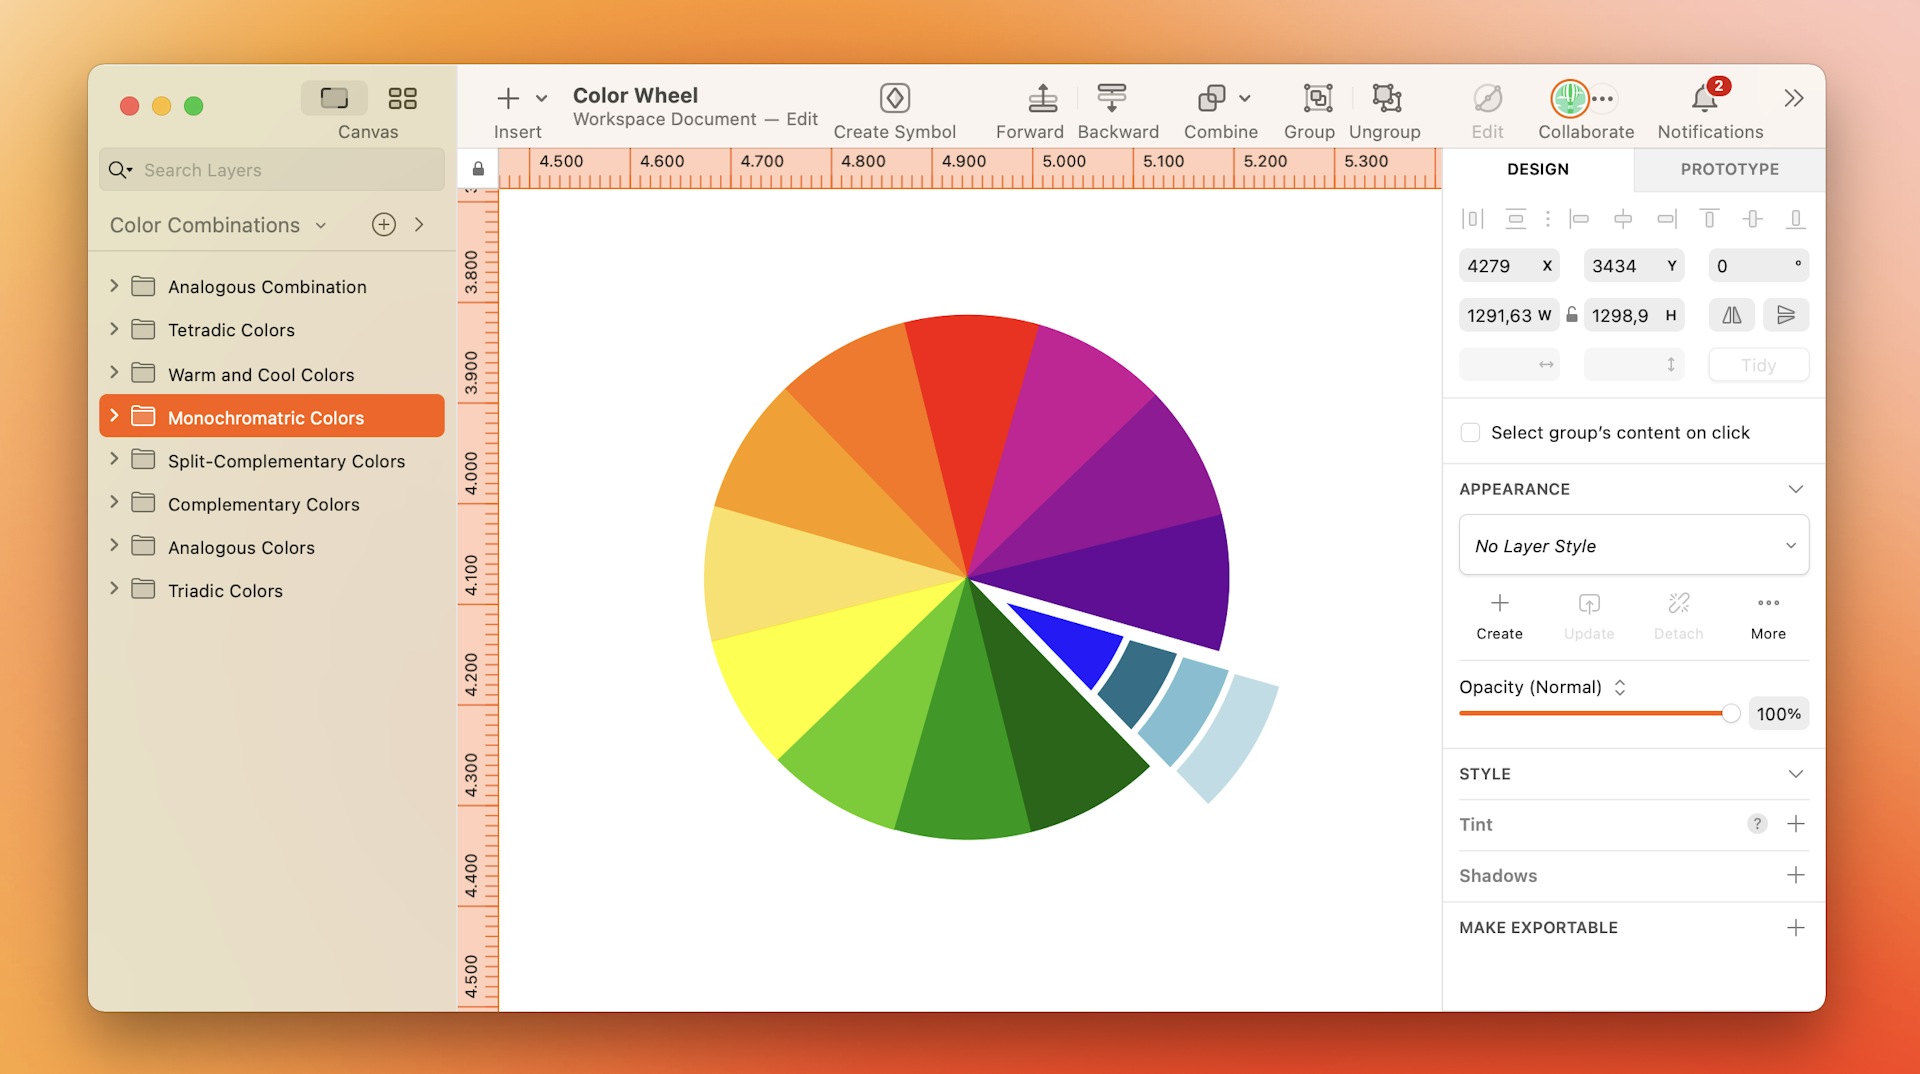Flip the selection horizontally
Image resolution: width=1920 pixels, height=1074 pixels.
point(1732,315)
